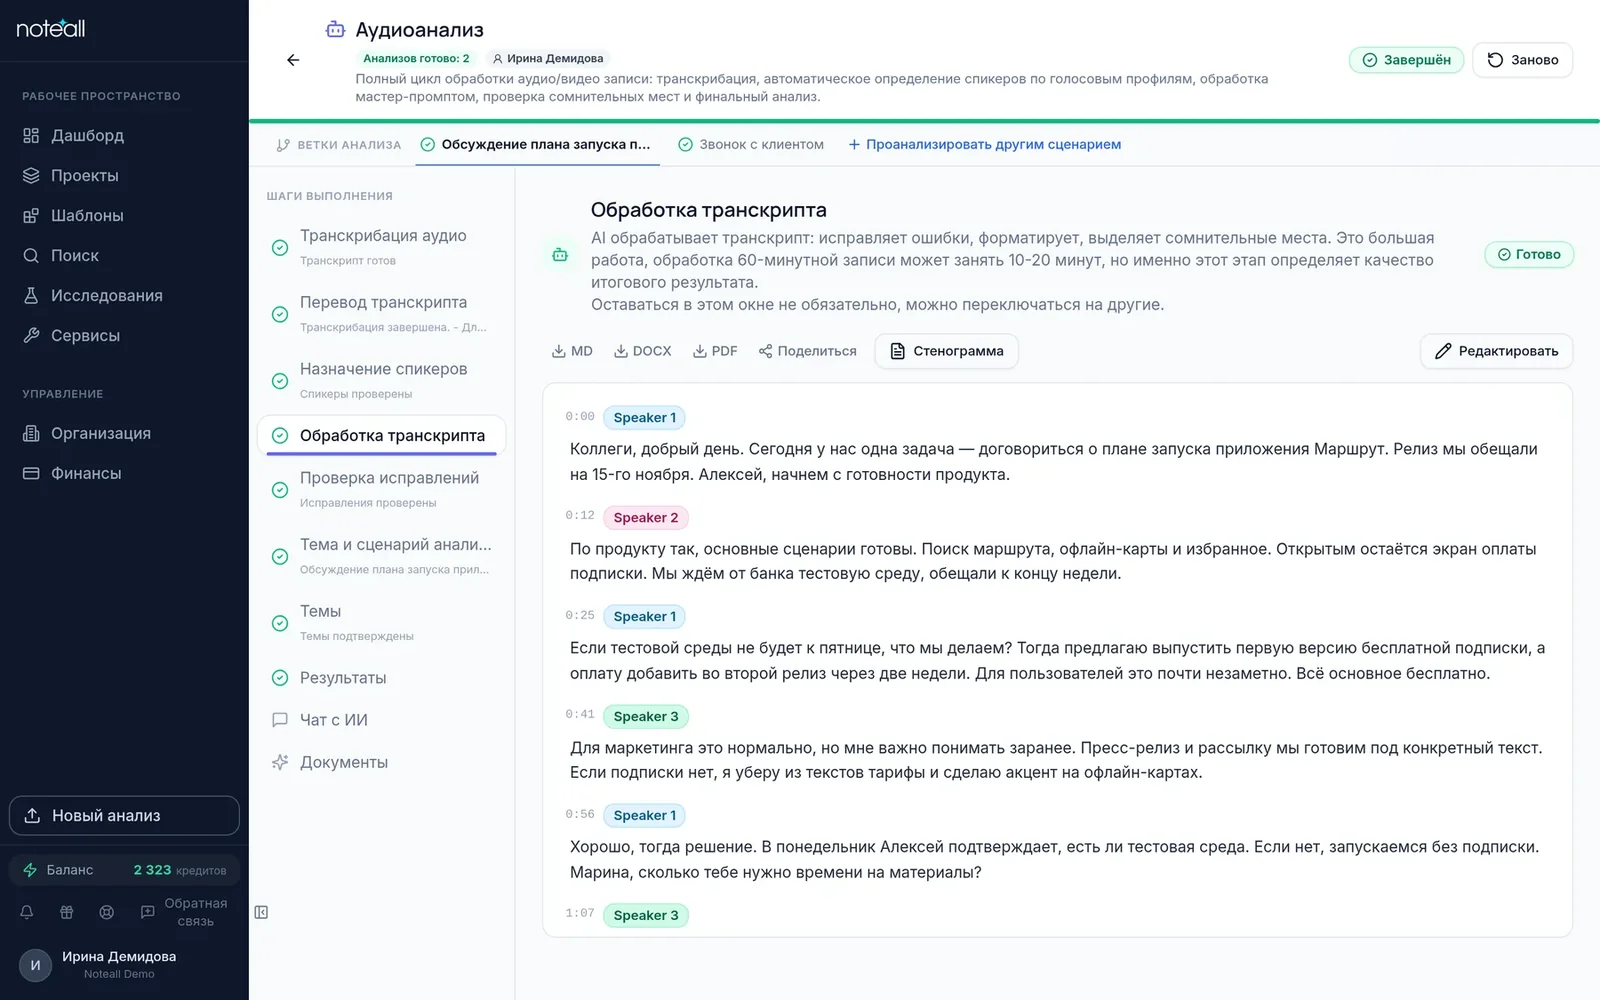This screenshot has width=1600, height=1000.
Task: Click the notifications bell icon
Action: 27,912
